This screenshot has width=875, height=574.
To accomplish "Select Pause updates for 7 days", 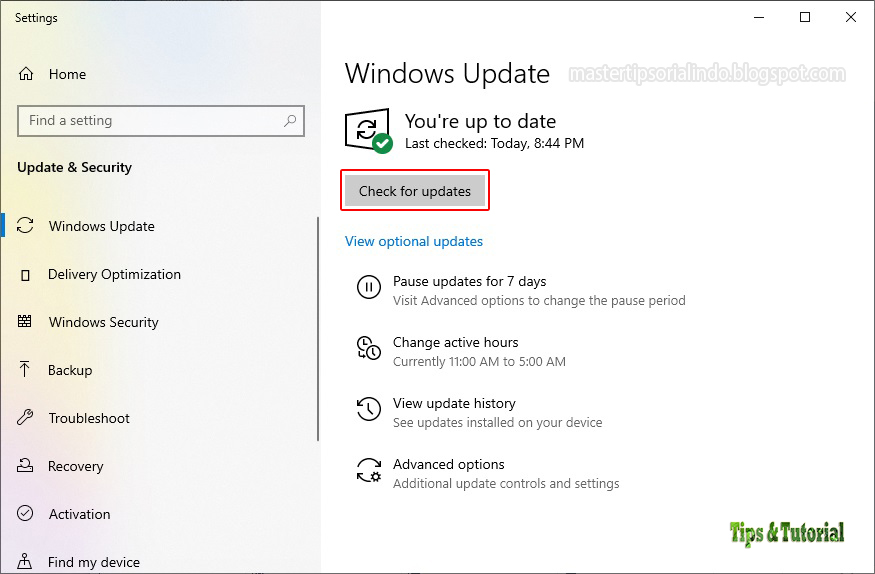I will pos(469,281).
